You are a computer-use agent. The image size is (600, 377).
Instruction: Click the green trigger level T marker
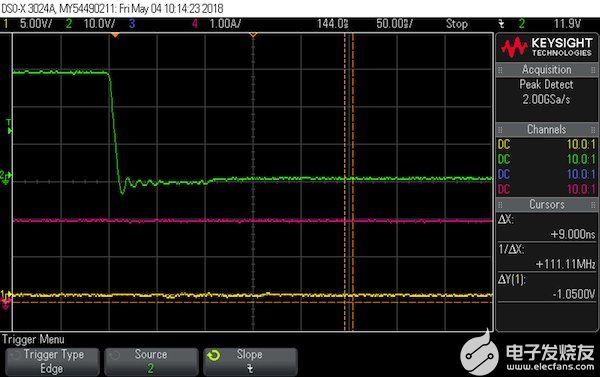[x=9, y=127]
